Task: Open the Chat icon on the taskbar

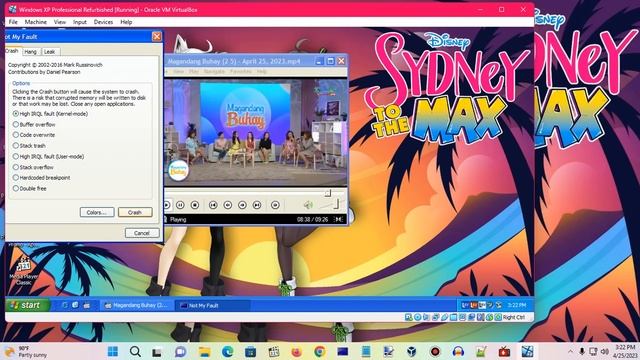Action: coord(180,351)
